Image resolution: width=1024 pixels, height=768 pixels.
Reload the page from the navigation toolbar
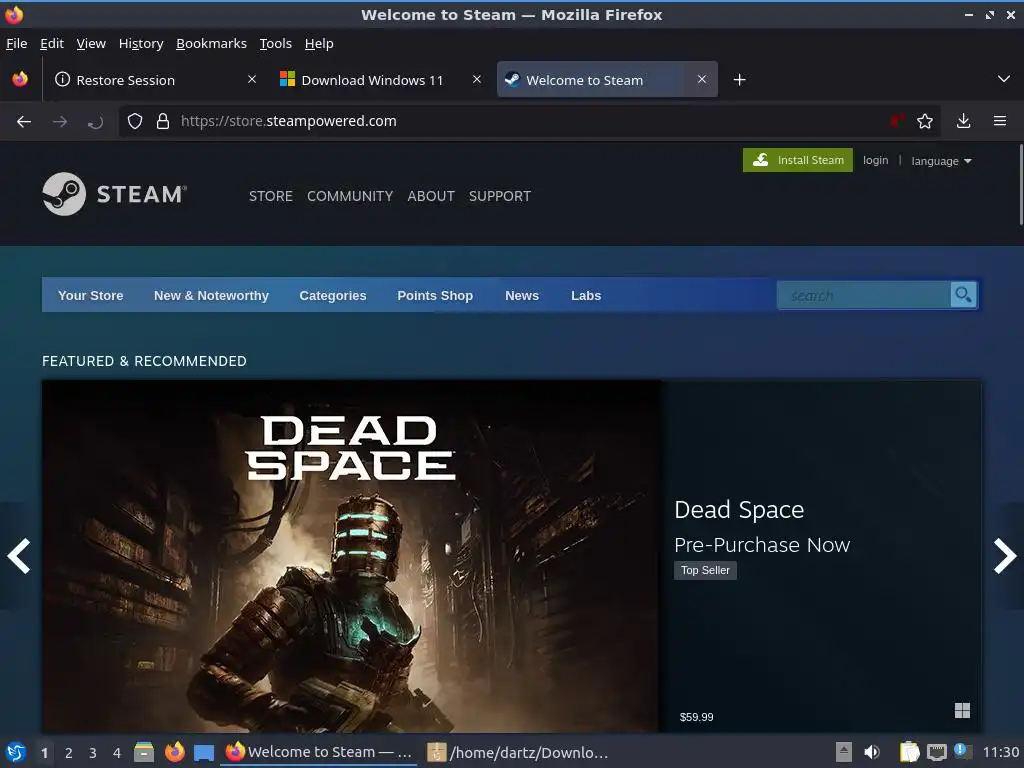point(95,121)
